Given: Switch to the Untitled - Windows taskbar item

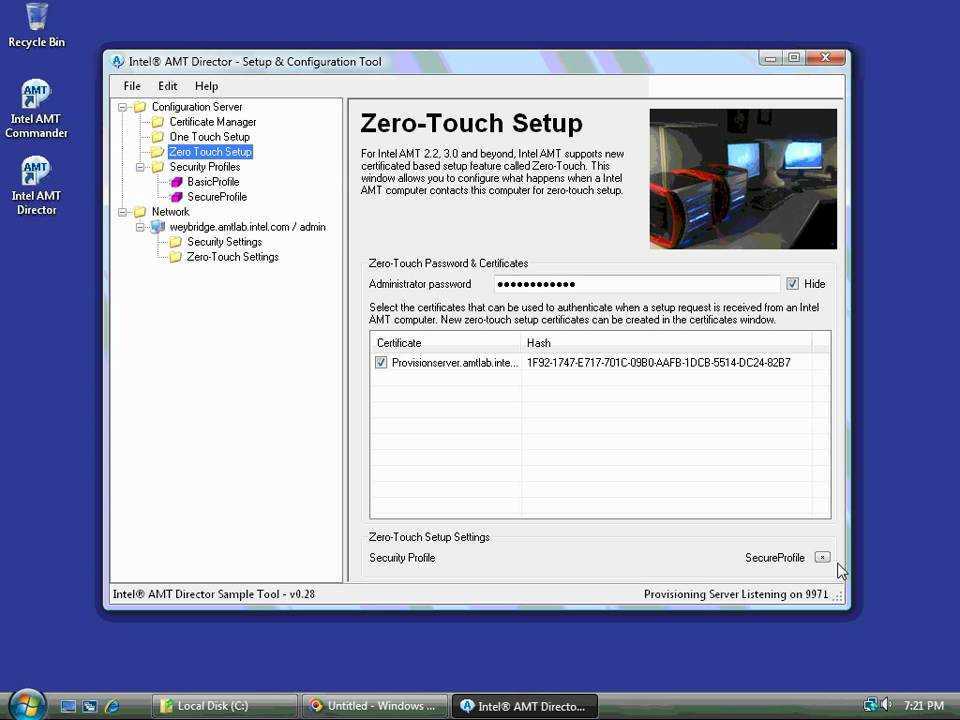Looking at the screenshot, I should [x=375, y=706].
